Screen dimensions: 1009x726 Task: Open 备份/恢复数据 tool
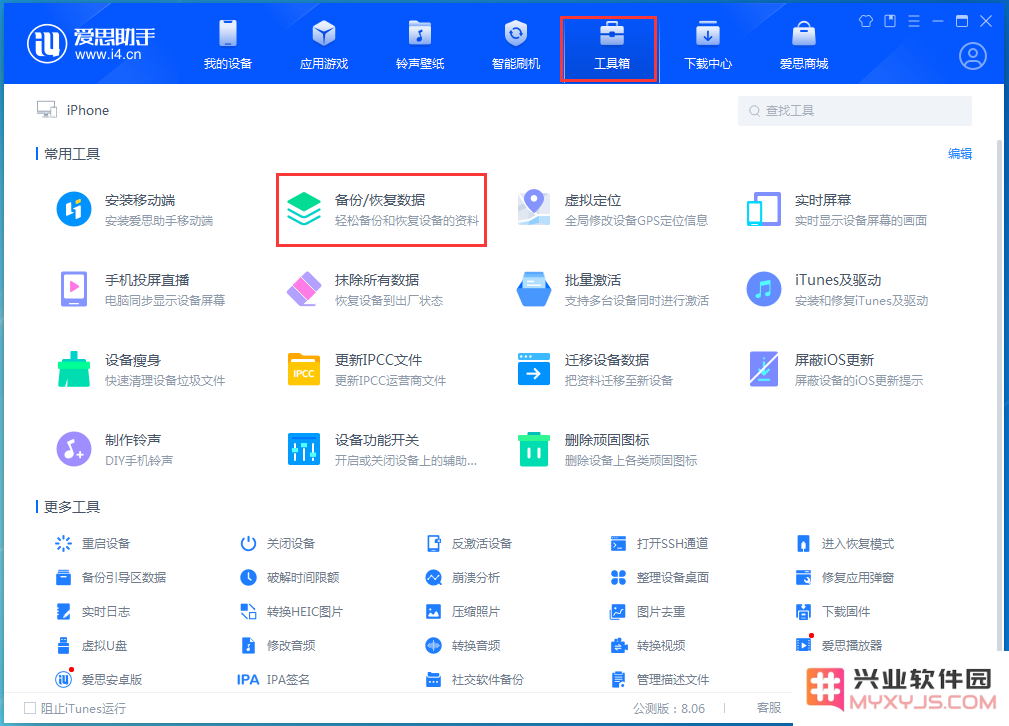click(x=382, y=210)
